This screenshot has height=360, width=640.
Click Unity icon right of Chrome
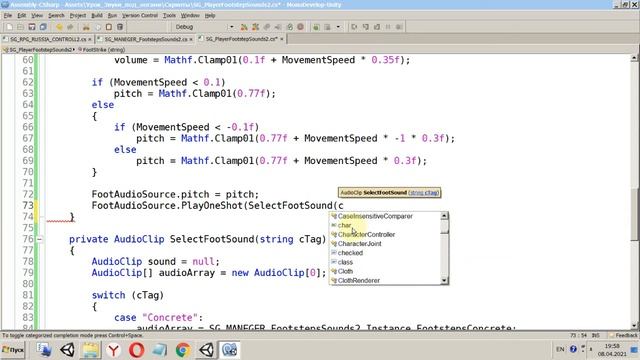pos(206,350)
